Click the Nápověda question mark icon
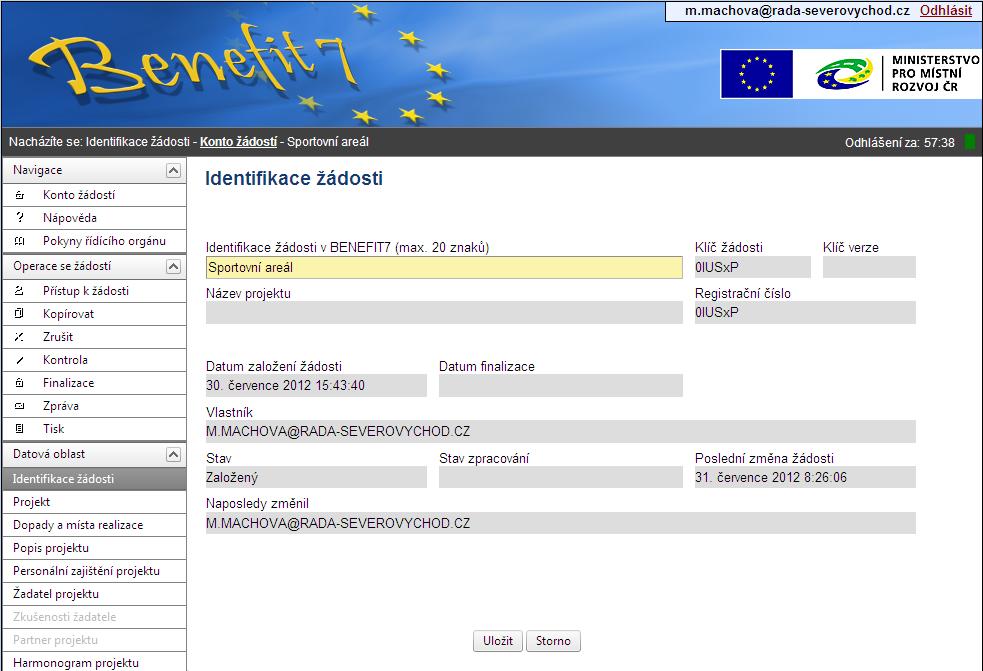Image resolution: width=983 pixels, height=671 pixels. (x=19, y=218)
